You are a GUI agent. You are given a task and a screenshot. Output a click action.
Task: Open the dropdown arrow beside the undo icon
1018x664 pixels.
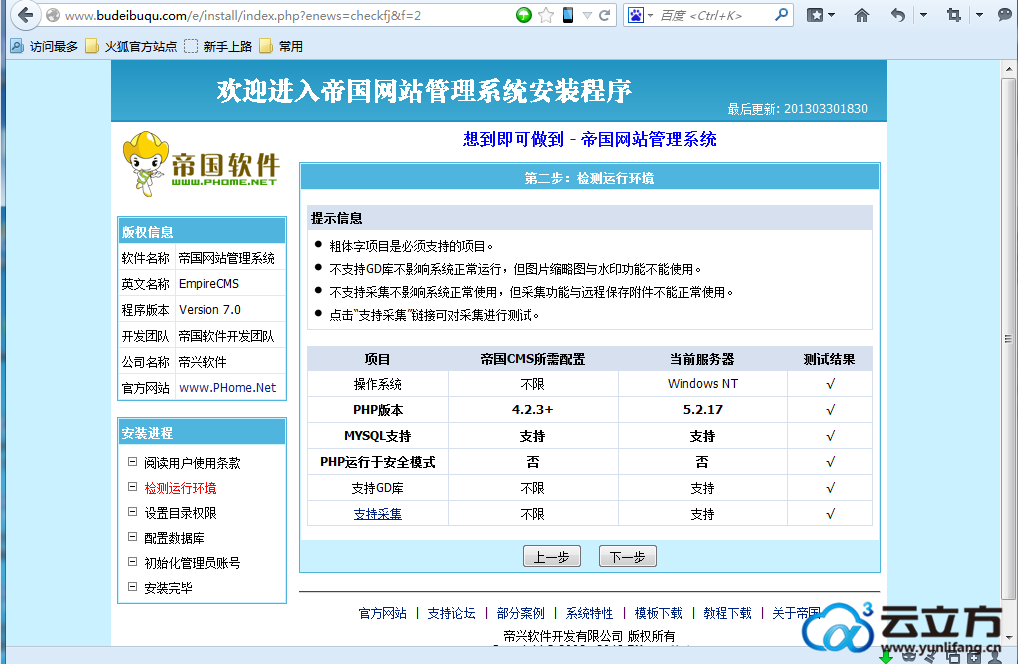point(923,16)
